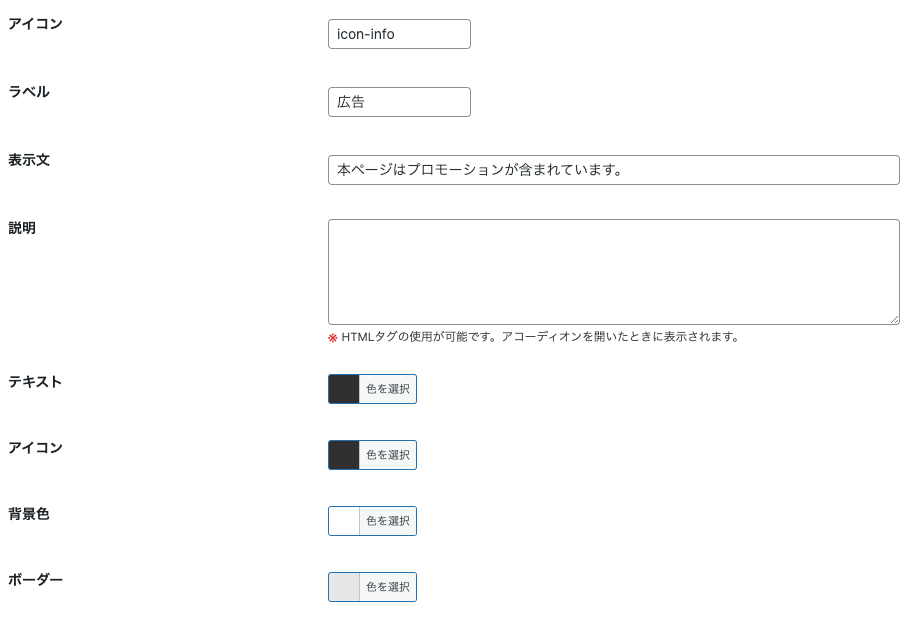Click 色を選択 button for ボーダー
Image resolution: width=920 pixels, height=620 pixels.
pos(388,587)
